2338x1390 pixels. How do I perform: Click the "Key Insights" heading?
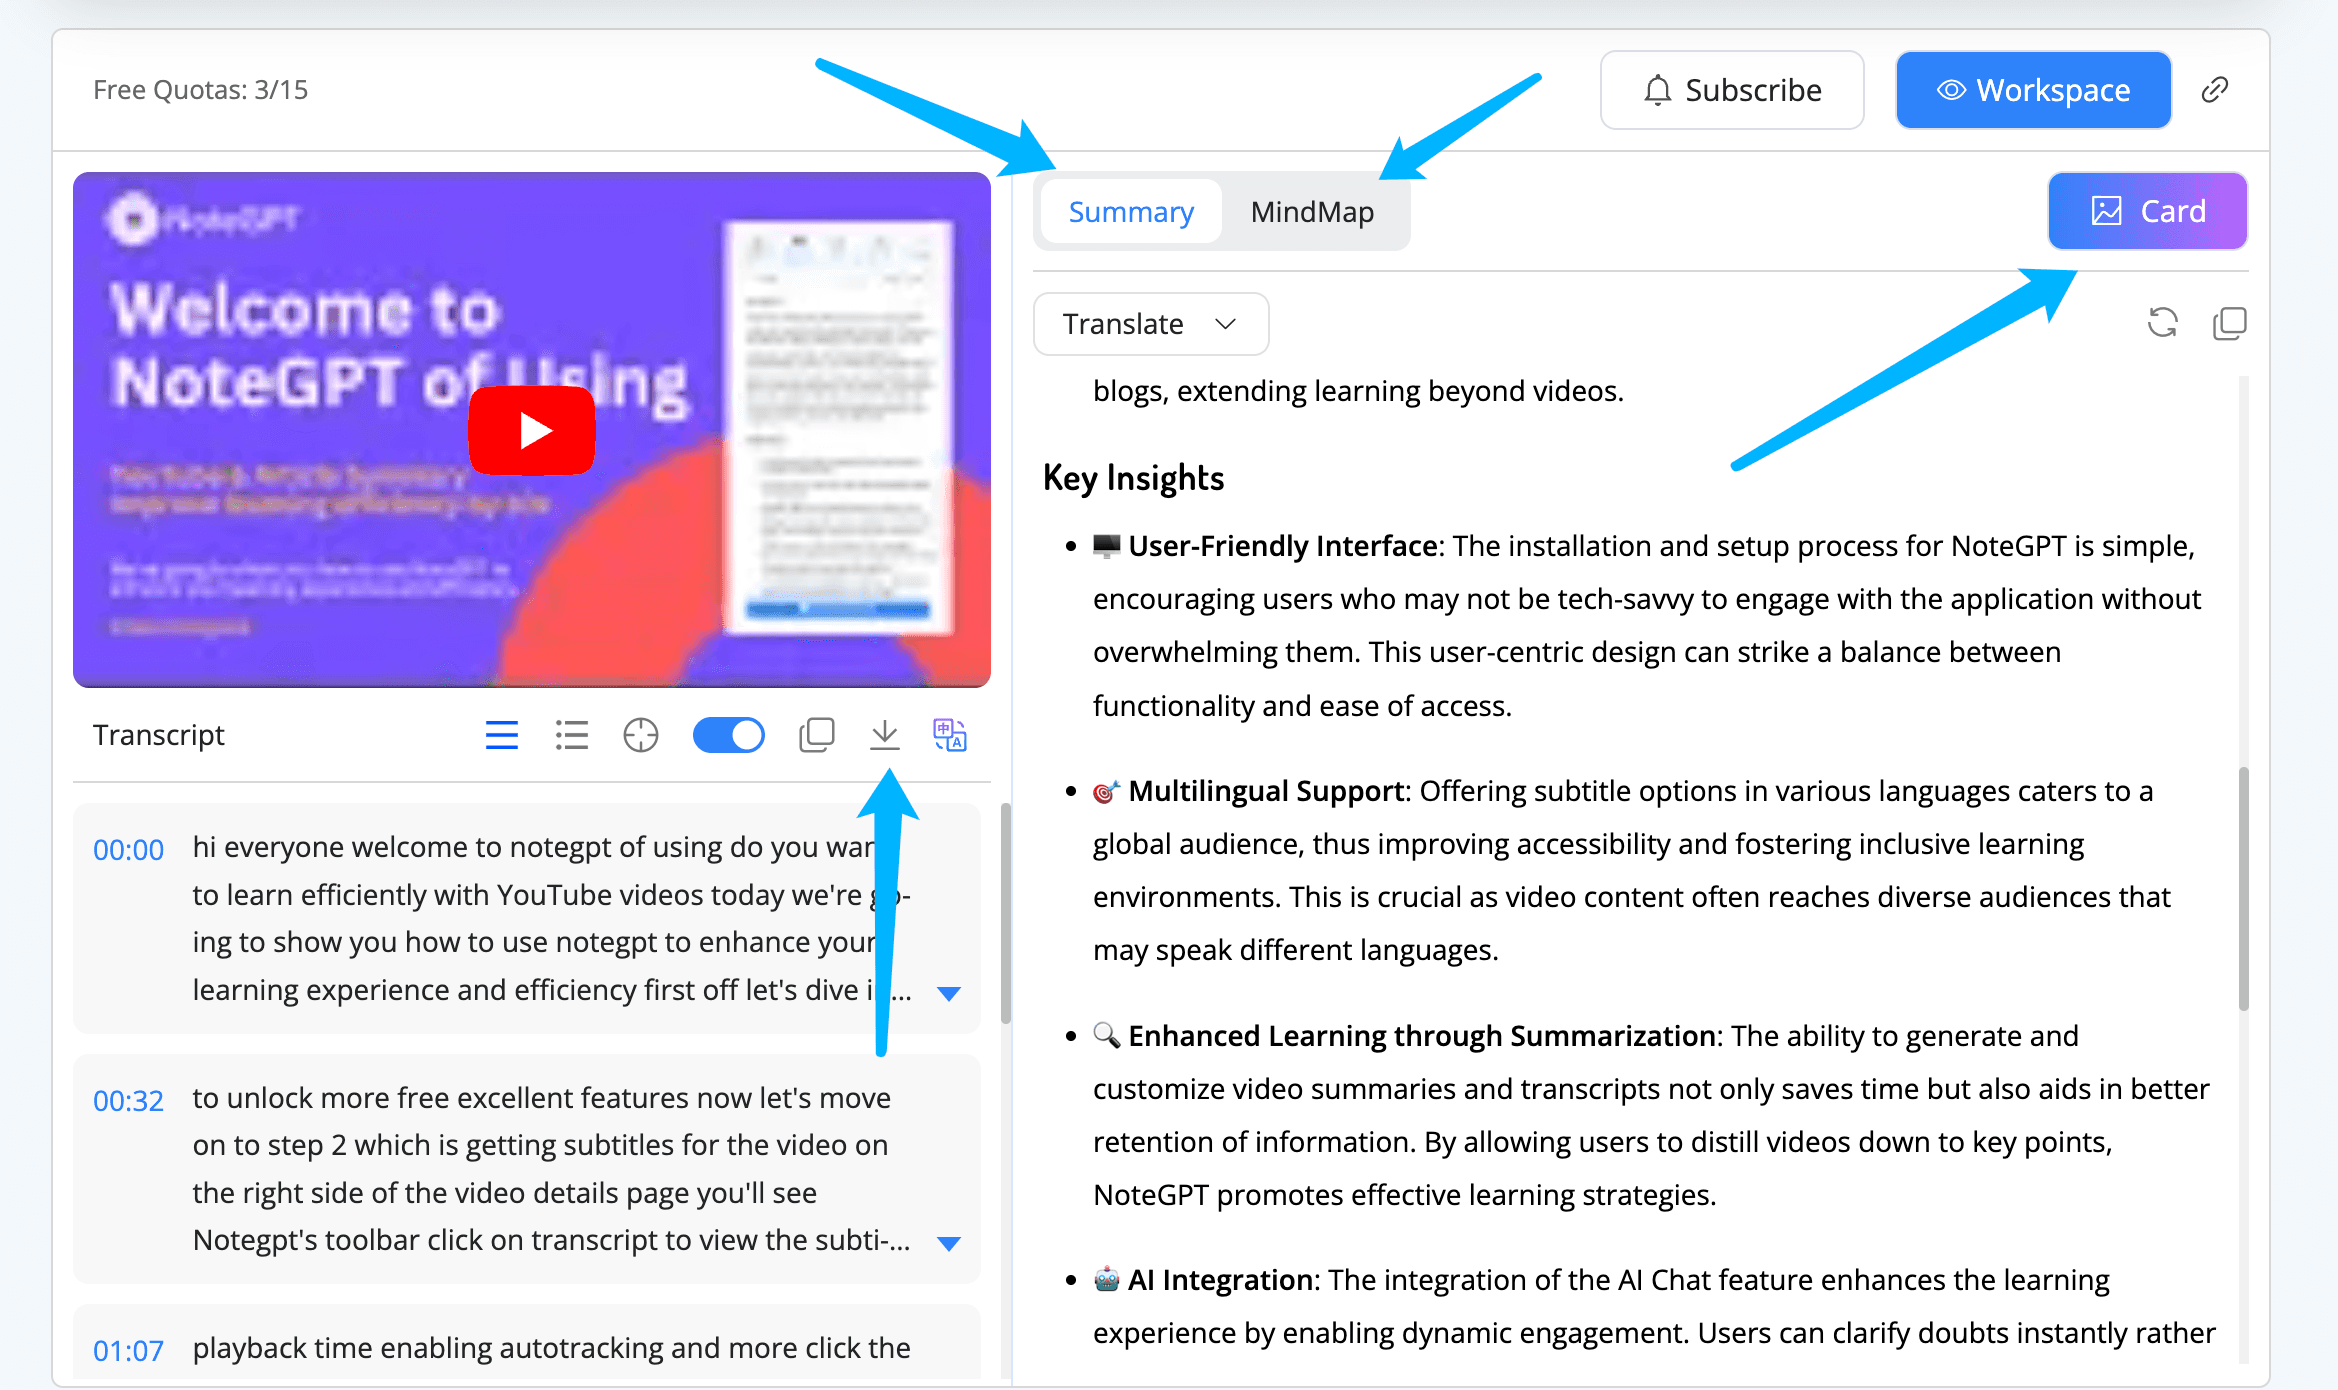pyautogui.click(x=1133, y=478)
